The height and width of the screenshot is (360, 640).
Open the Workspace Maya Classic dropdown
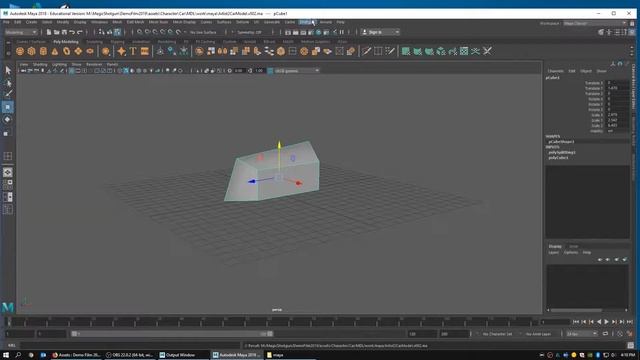click(x=595, y=23)
